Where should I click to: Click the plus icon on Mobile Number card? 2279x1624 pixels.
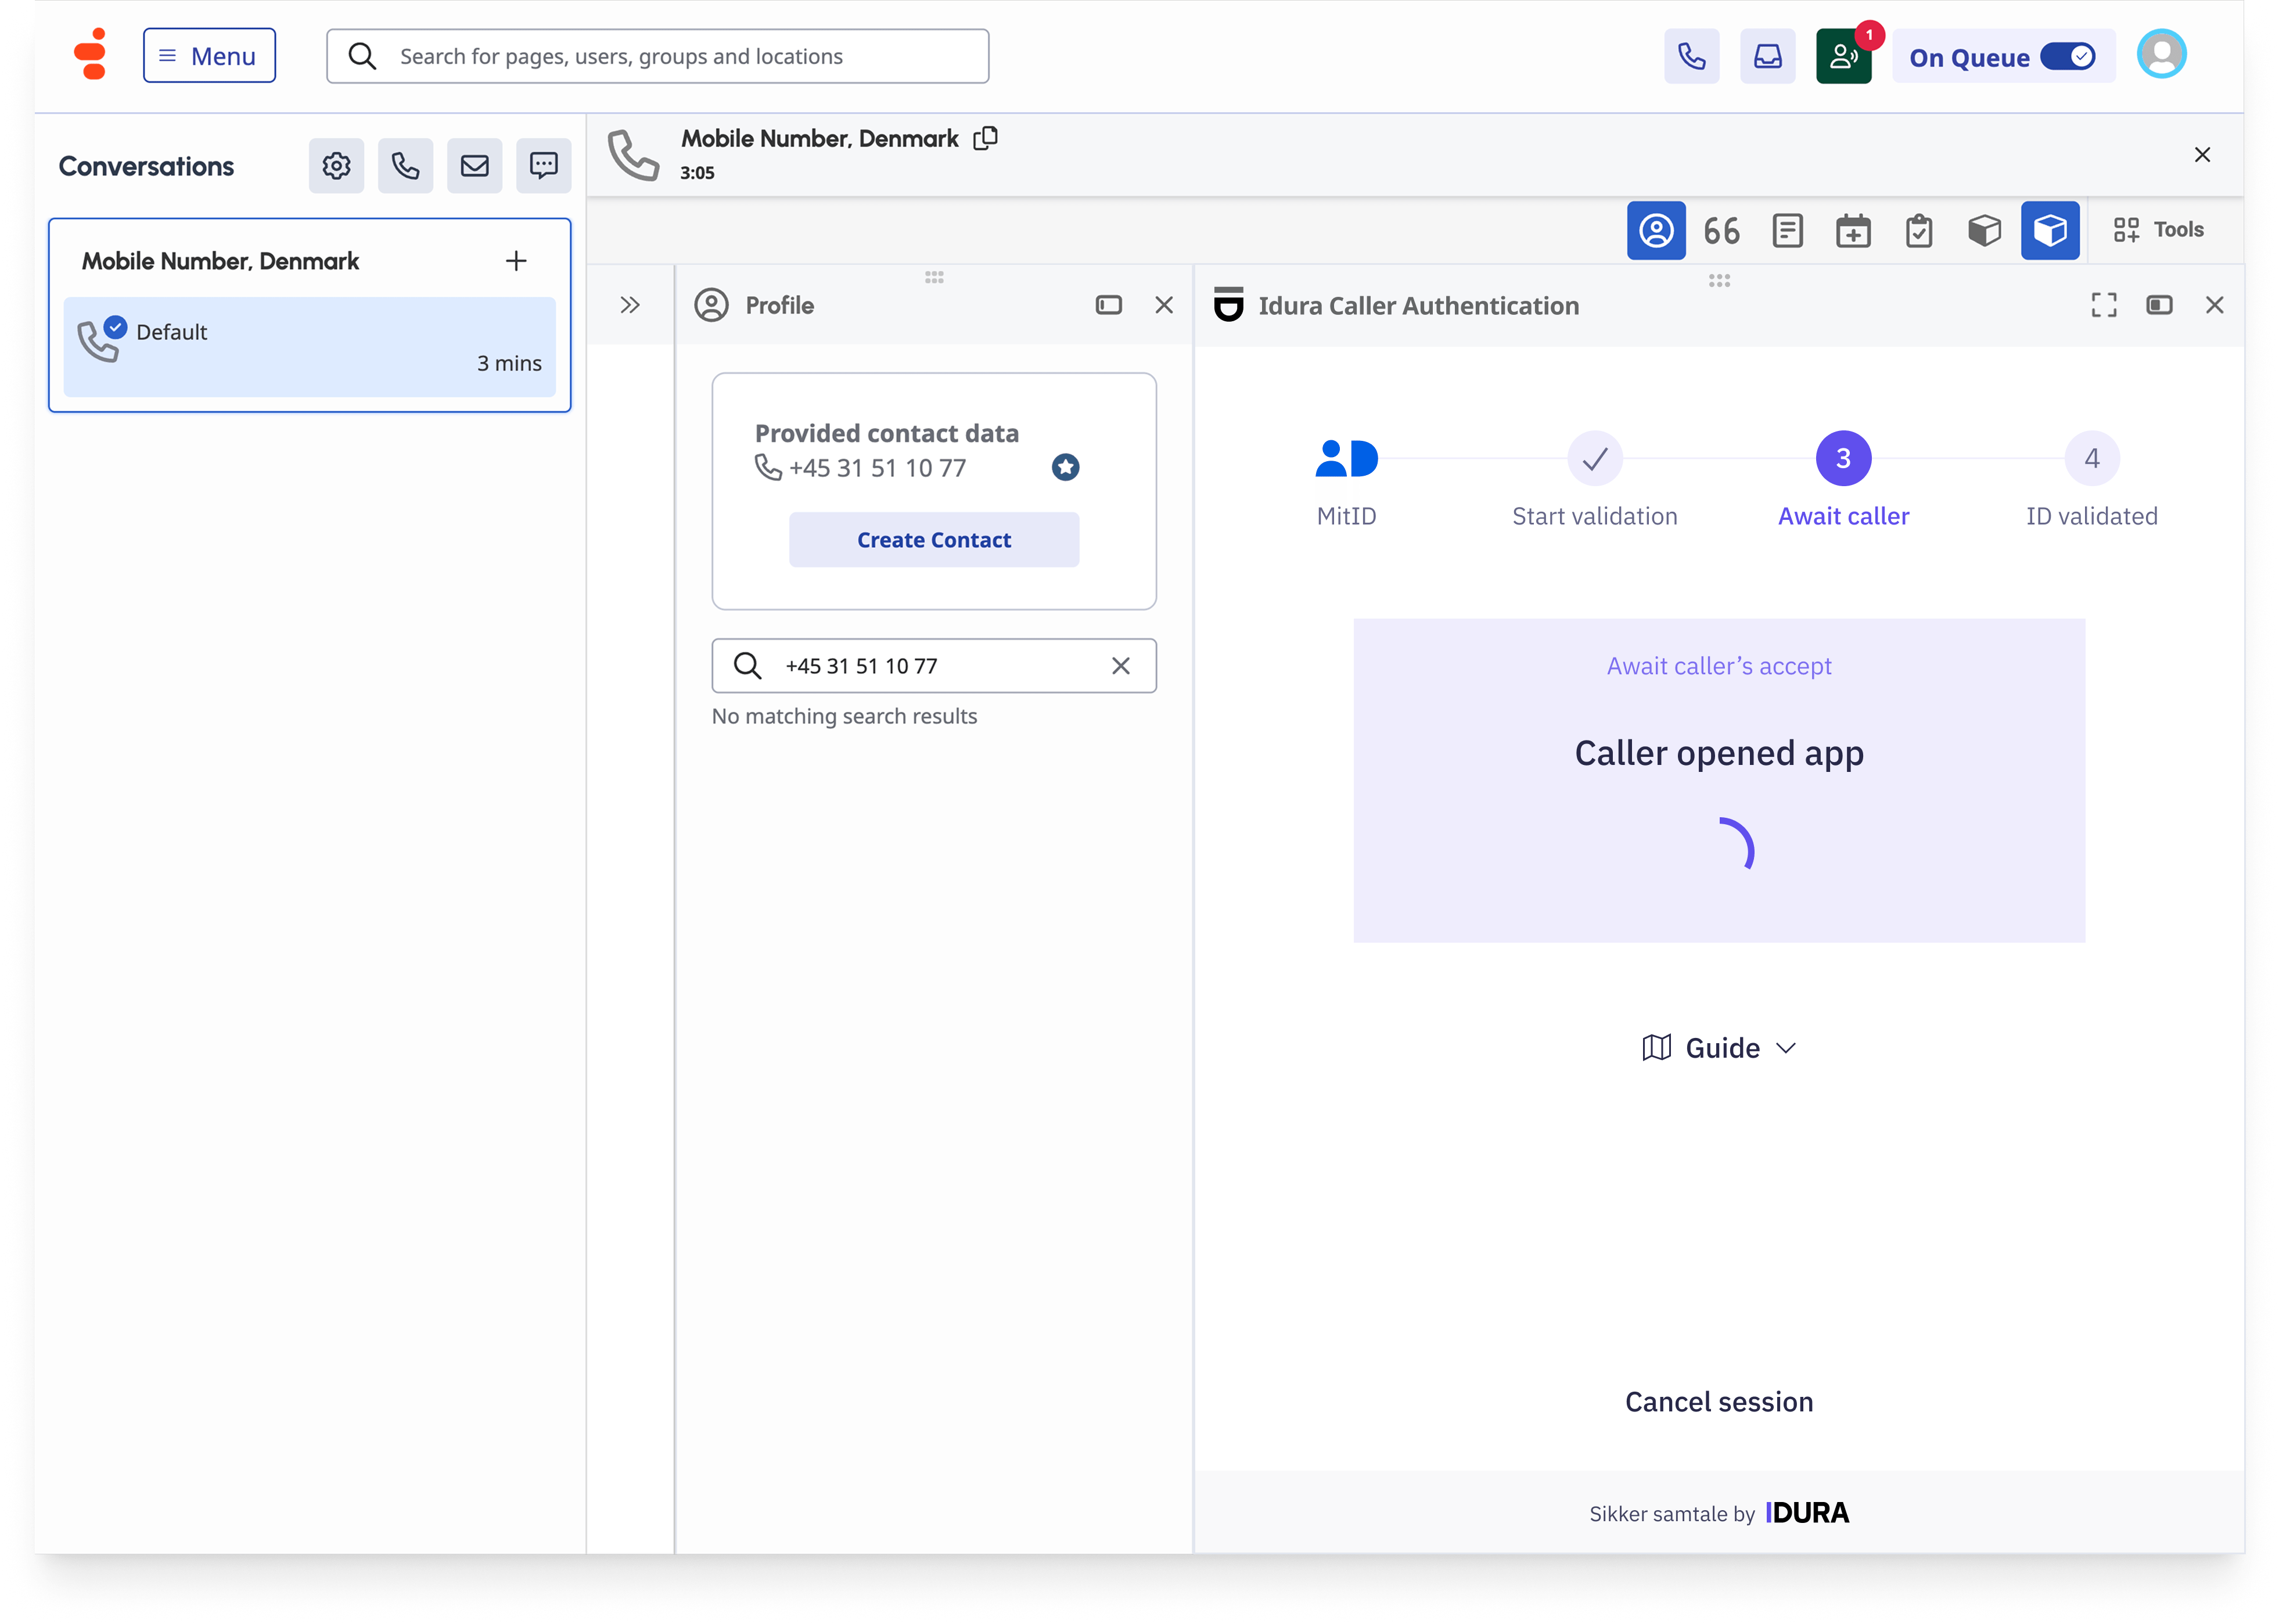(x=516, y=261)
